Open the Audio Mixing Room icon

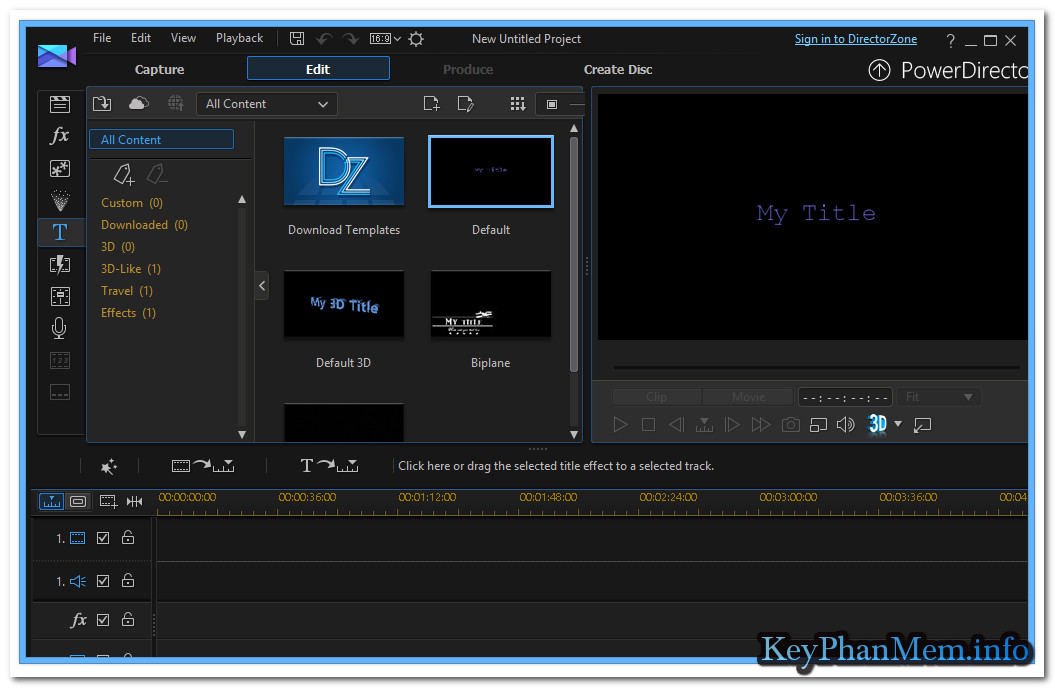pos(60,296)
